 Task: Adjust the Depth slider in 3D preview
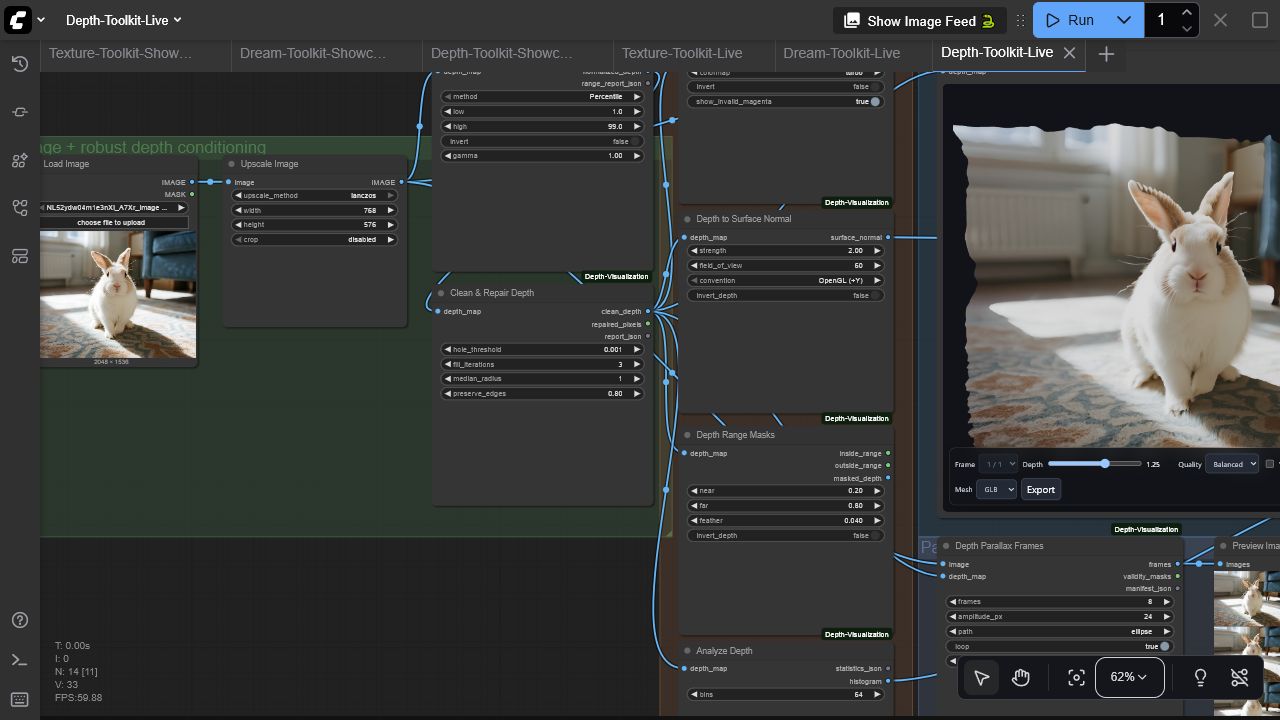pos(1095,464)
